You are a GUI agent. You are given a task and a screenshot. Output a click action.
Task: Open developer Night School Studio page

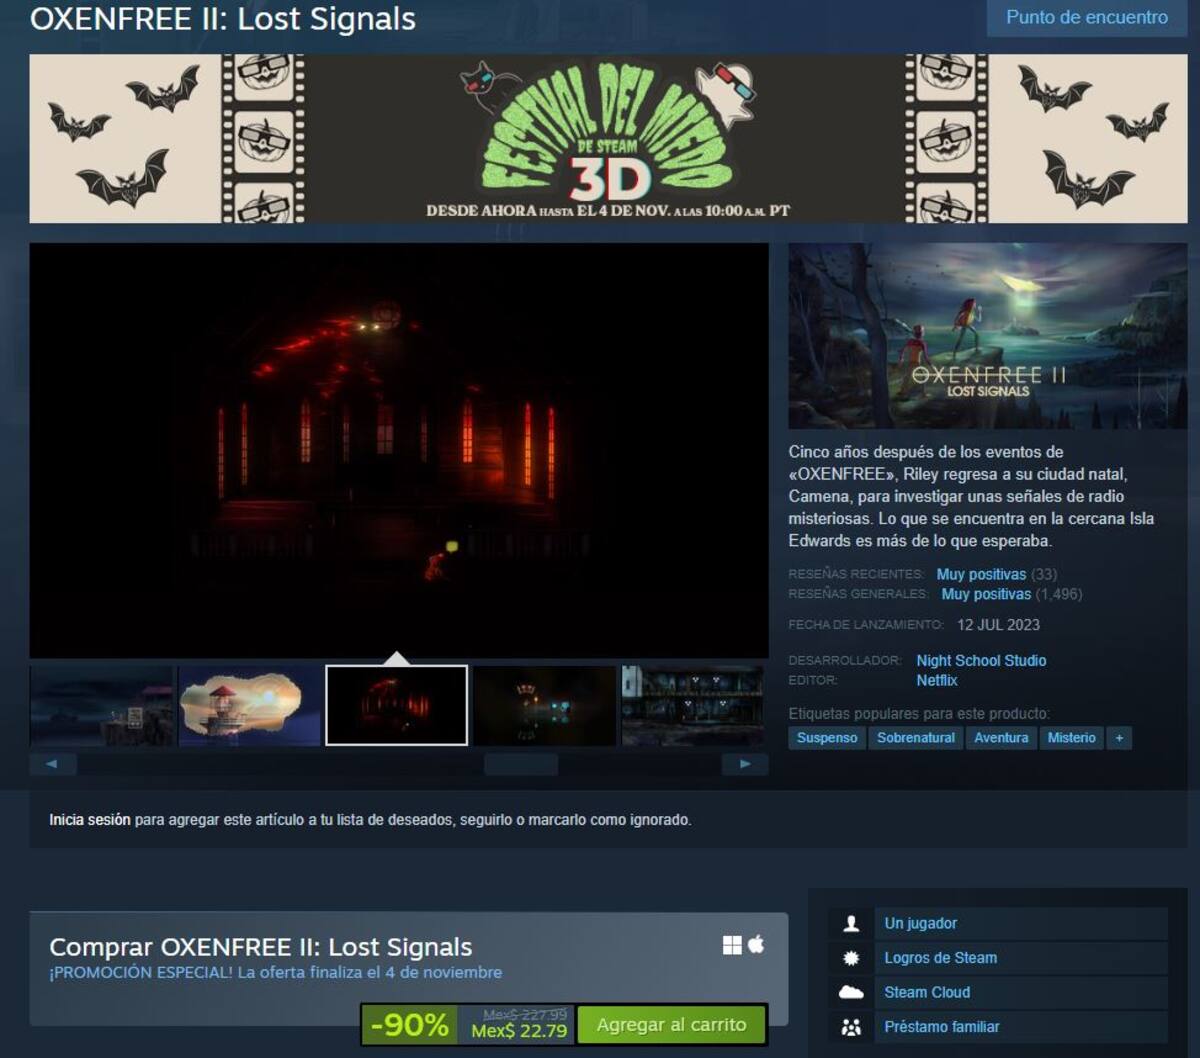click(x=981, y=660)
